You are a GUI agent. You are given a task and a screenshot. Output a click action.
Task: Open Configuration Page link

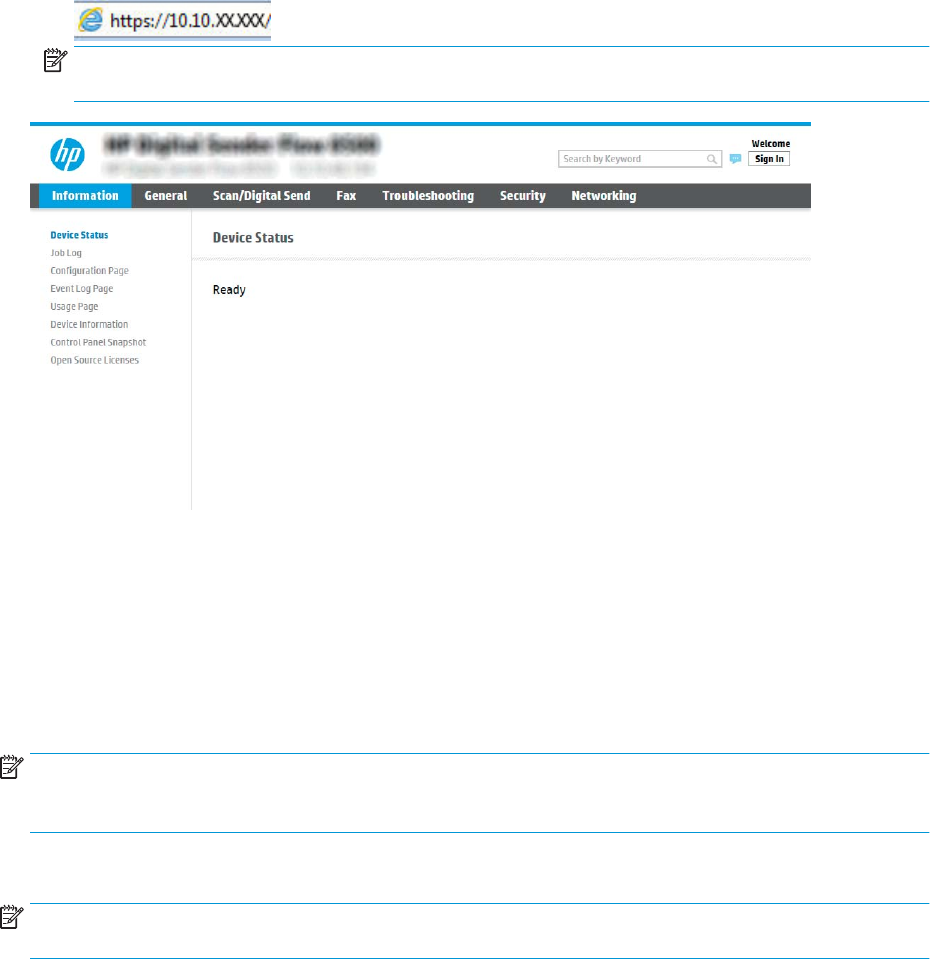89,270
